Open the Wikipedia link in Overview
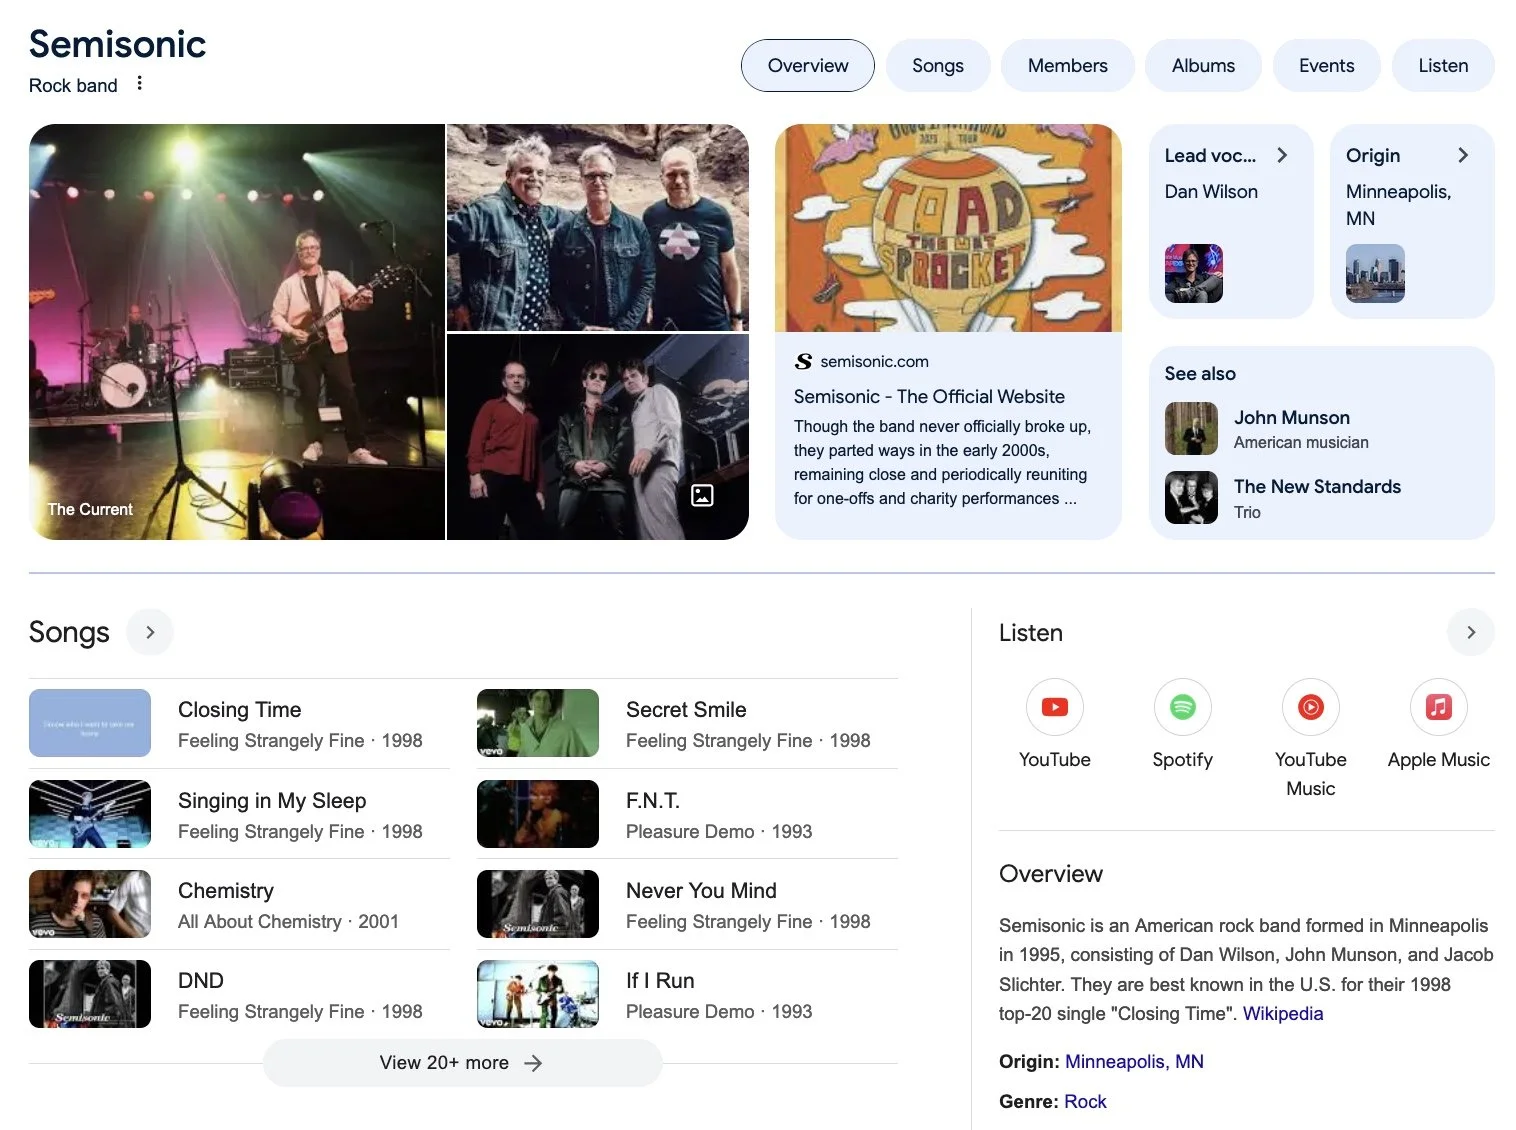 1283,1013
